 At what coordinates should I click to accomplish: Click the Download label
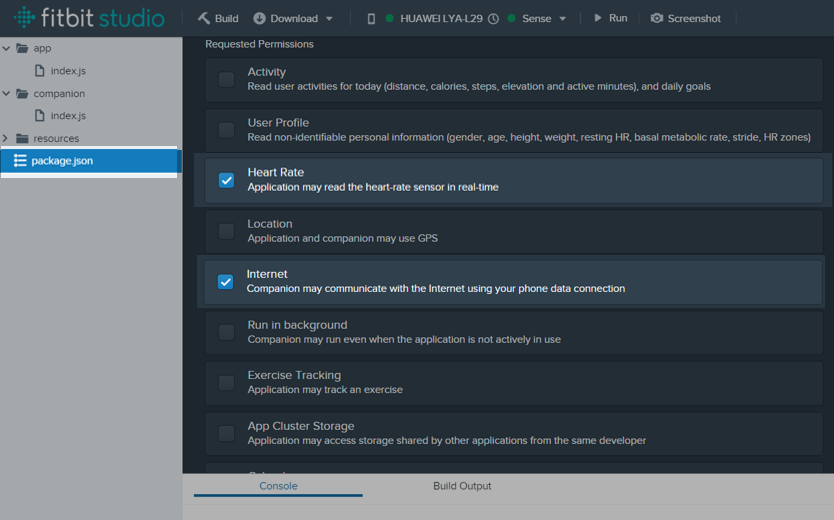coord(294,19)
